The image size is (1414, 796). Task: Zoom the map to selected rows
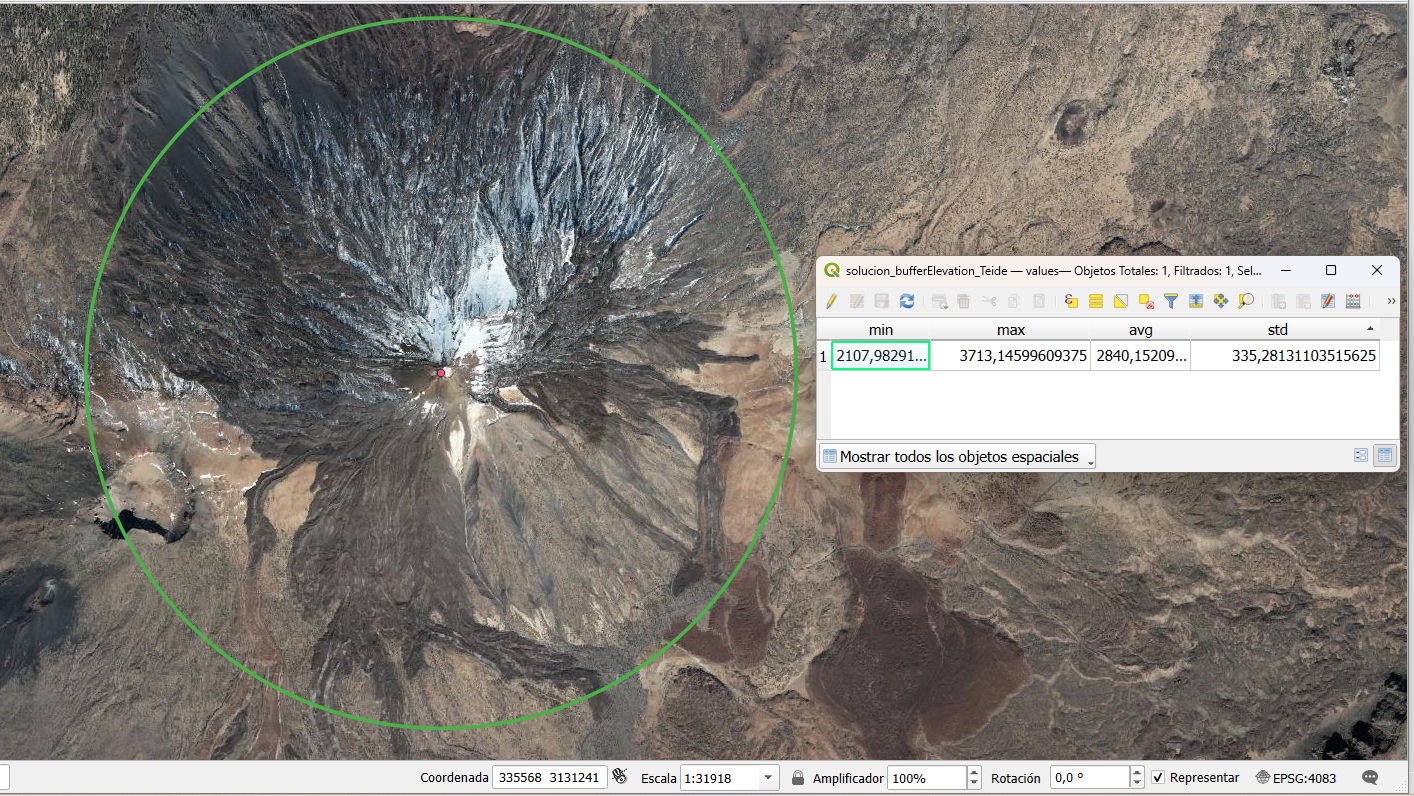tap(1246, 301)
